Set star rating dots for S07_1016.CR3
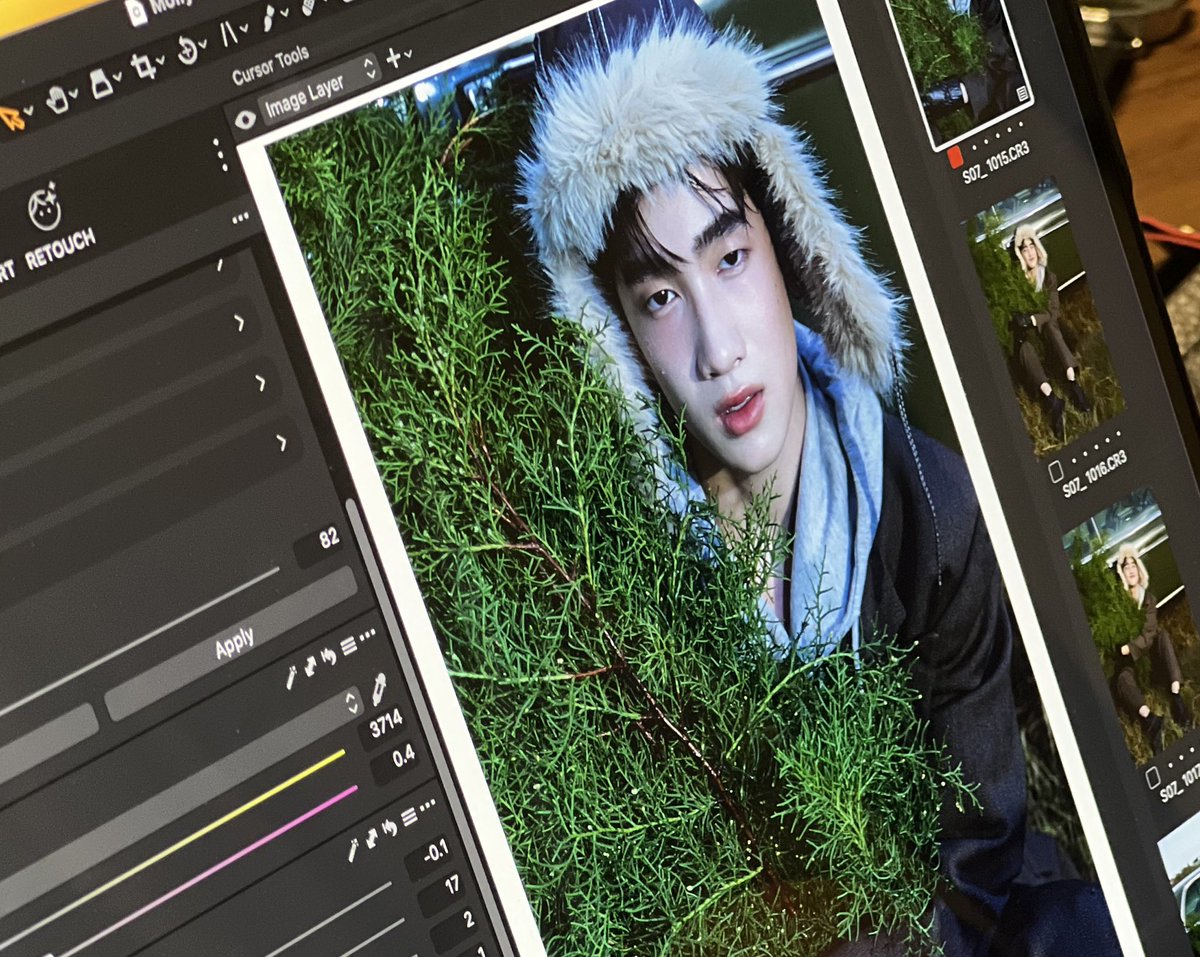This screenshot has width=1200, height=957. click(1096, 449)
